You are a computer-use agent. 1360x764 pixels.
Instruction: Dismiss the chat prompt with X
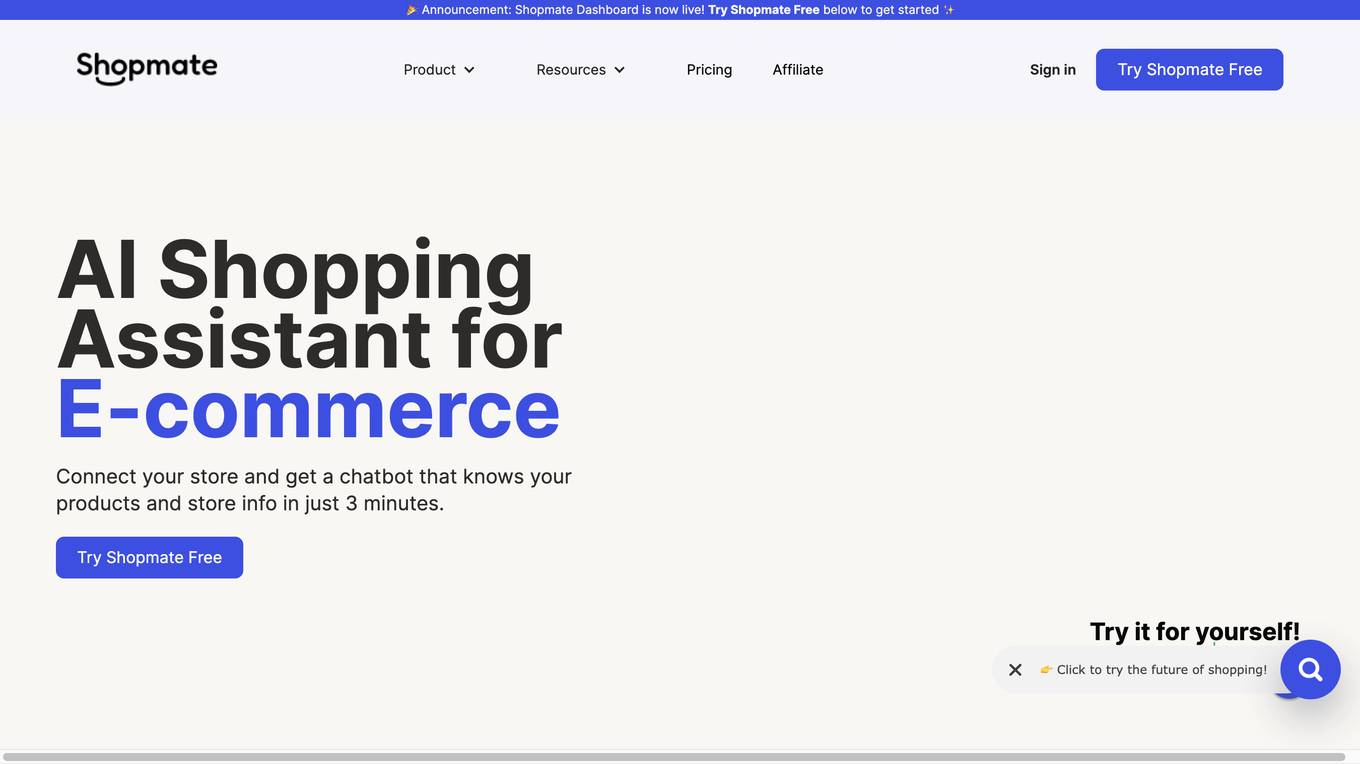(1015, 670)
